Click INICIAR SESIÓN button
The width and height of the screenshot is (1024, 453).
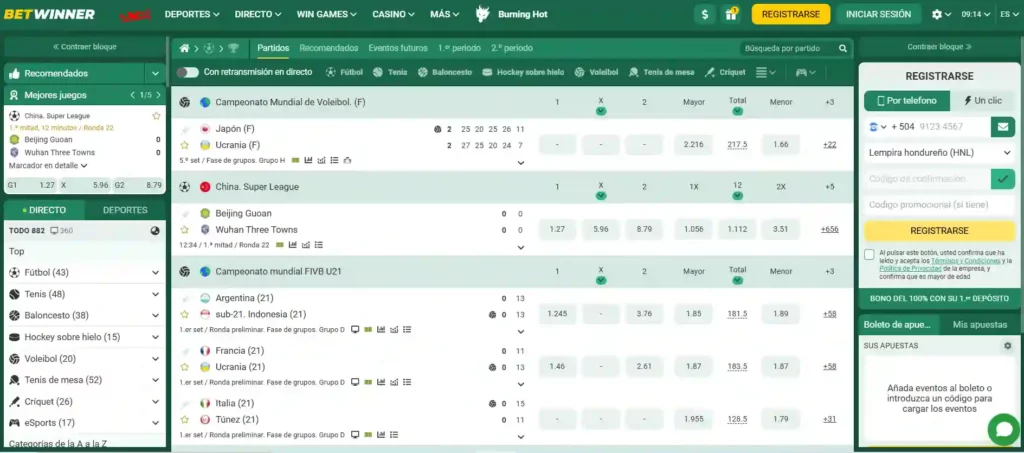pyautogui.click(x=878, y=14)
